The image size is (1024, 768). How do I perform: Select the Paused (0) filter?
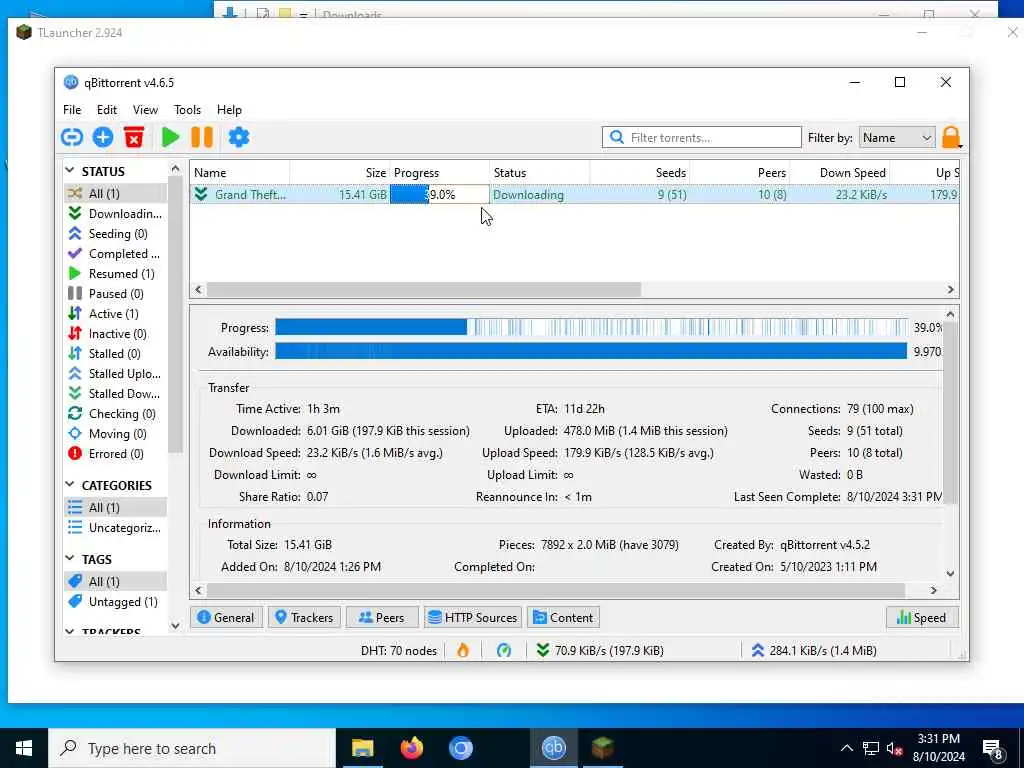[116, 294]
